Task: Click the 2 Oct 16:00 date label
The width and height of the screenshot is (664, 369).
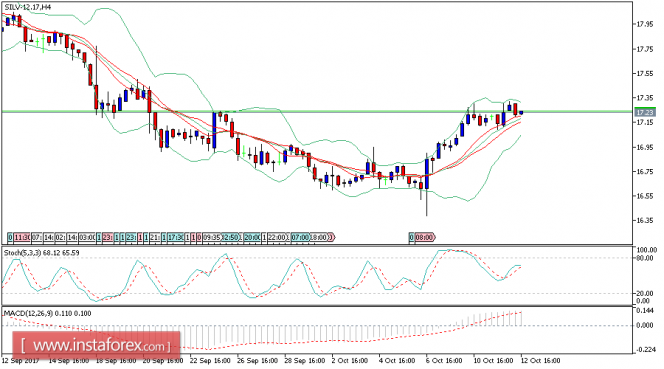Action: coord(351,361)
